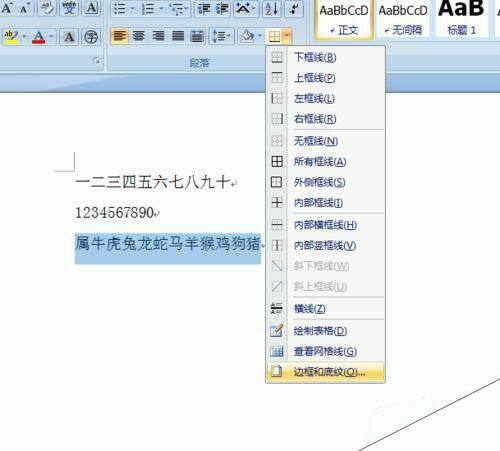Choose 下框线(B) from the borders menu
500x451 pixels.
click(325, 57)
